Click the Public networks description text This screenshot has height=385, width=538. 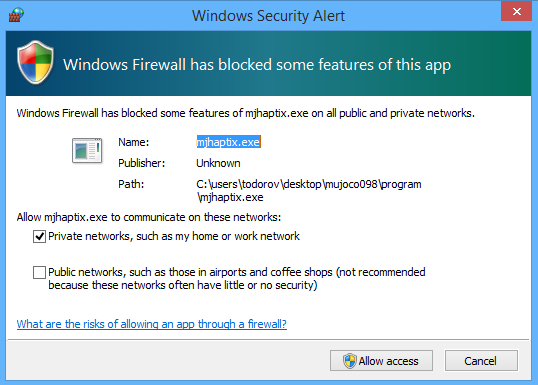pyautogui.click(x=237, y=279)
